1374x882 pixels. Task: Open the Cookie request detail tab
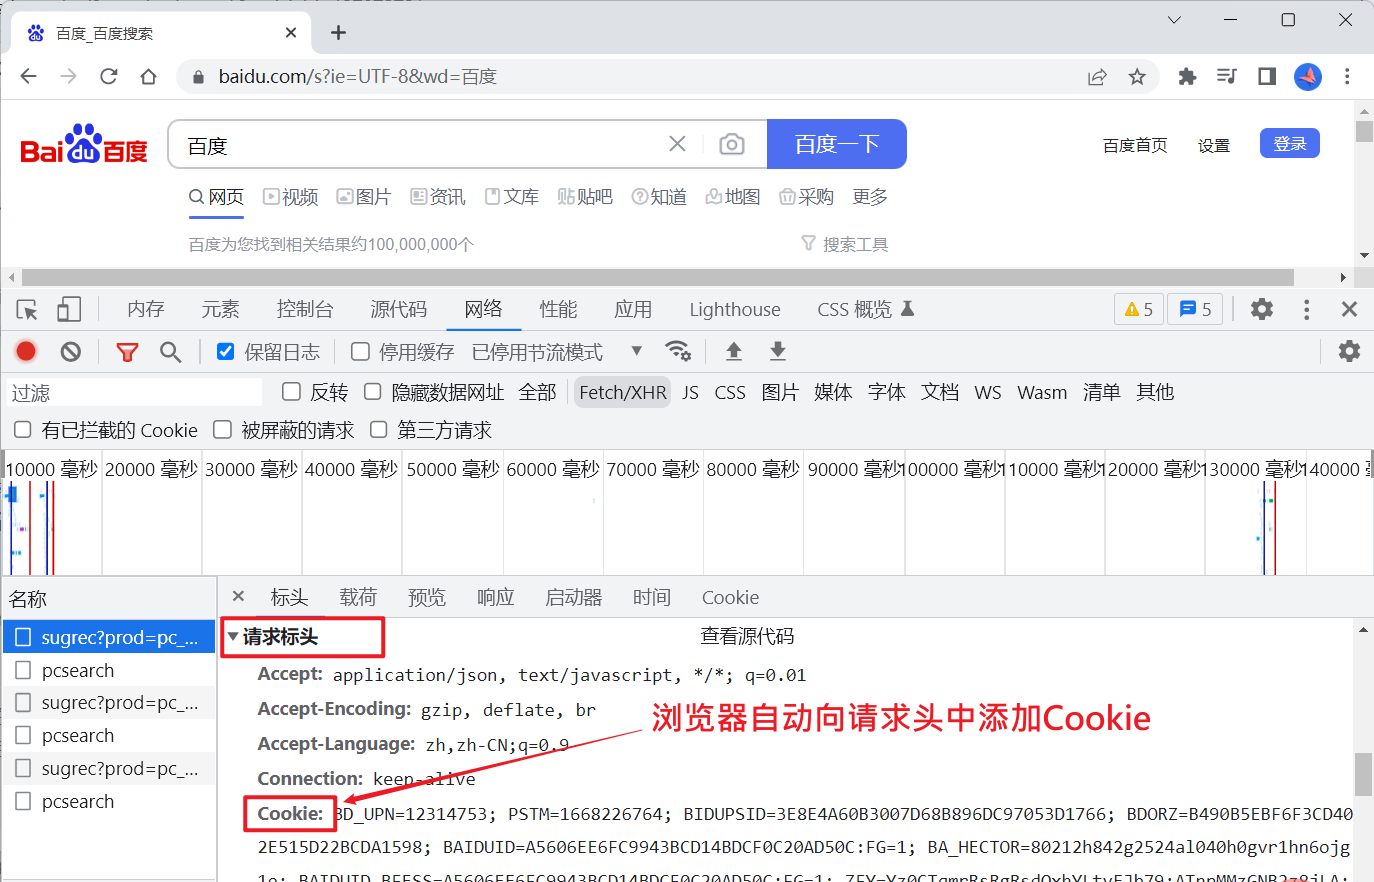coord(730,597)
